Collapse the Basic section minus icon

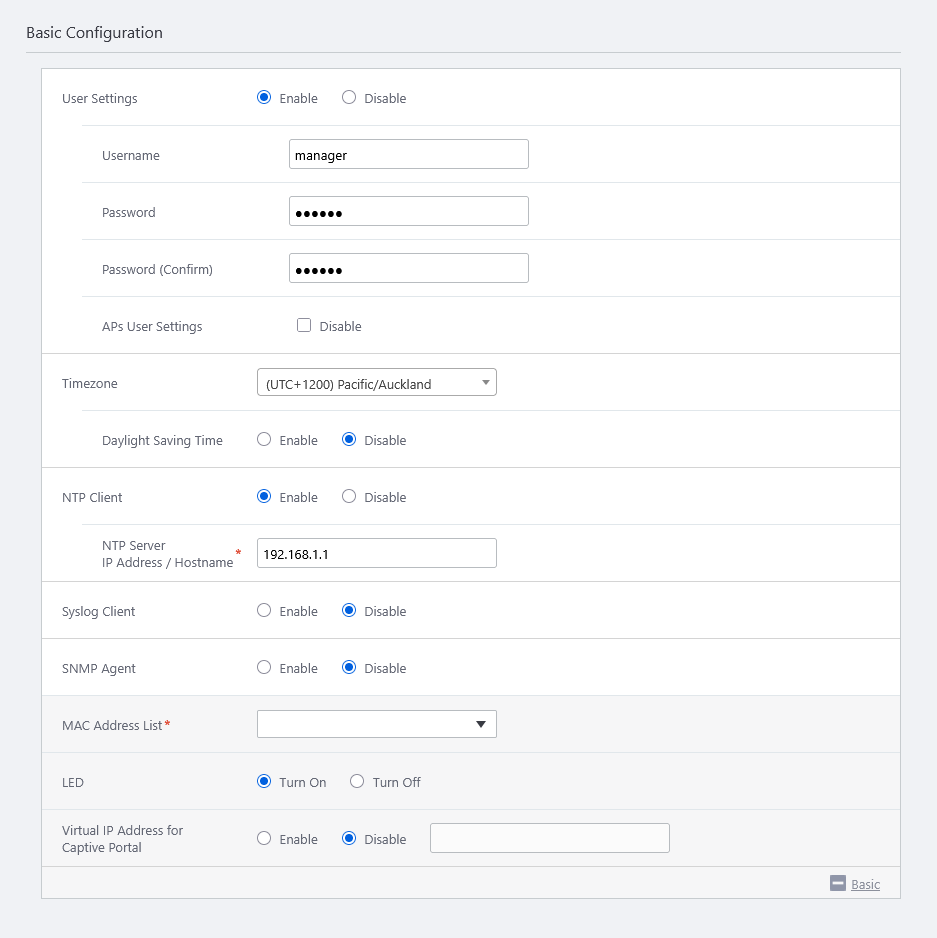click(838, 883)
